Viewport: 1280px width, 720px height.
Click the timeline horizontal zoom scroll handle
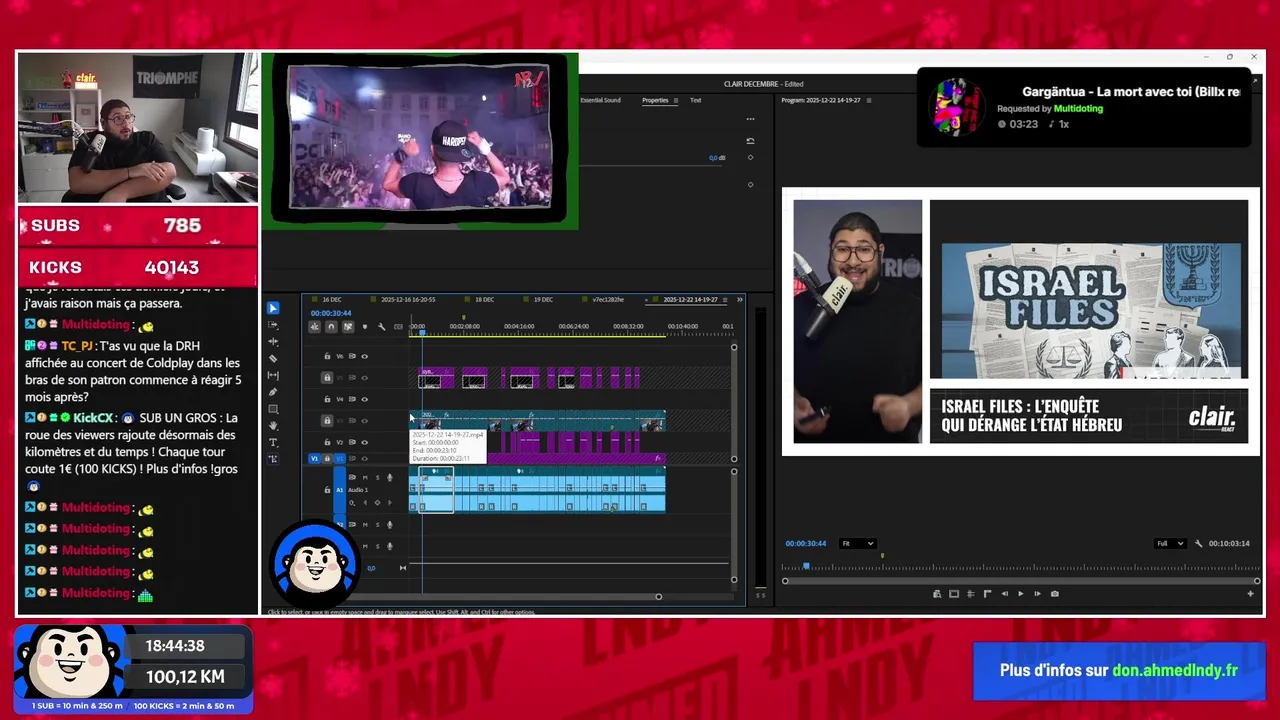tap(658, 597)
